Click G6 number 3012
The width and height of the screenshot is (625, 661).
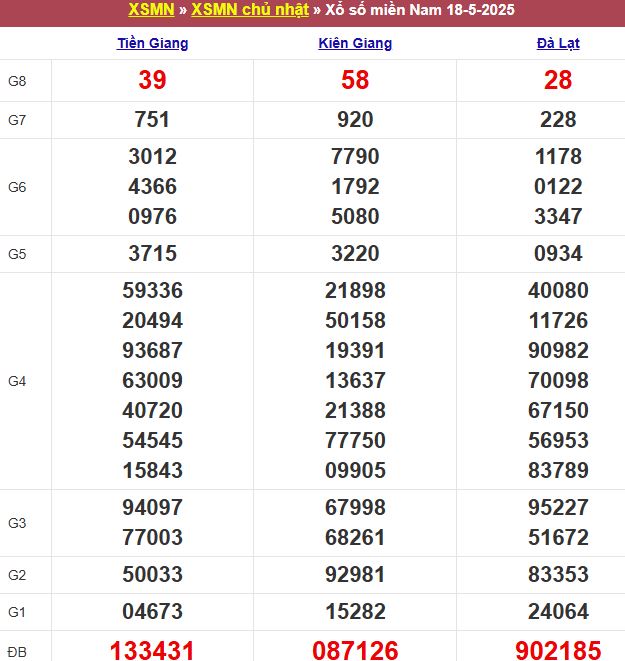[153, 156]
